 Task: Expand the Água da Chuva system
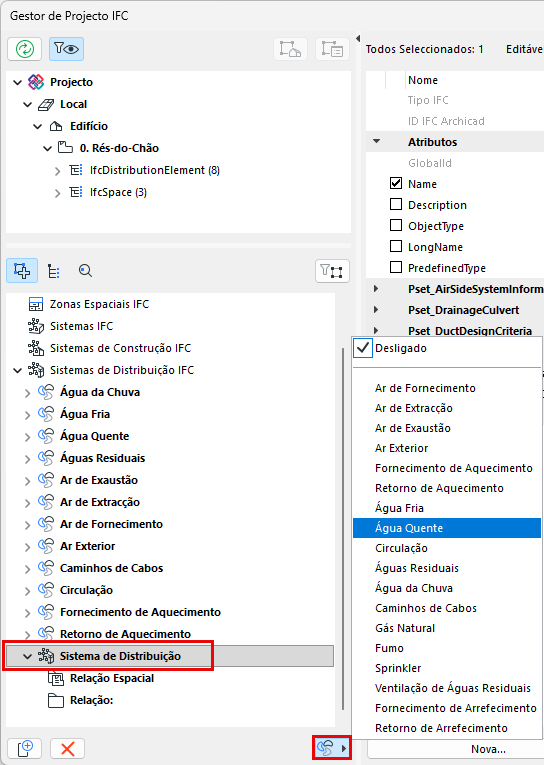point(28,393)
